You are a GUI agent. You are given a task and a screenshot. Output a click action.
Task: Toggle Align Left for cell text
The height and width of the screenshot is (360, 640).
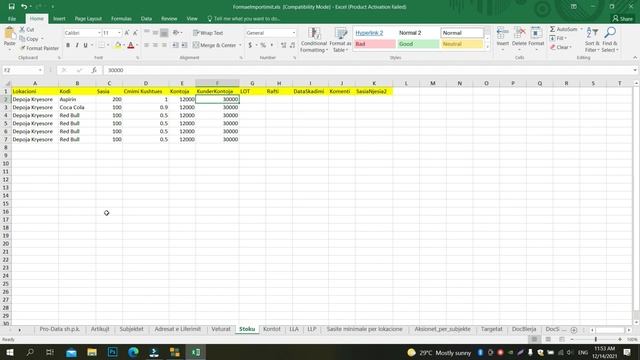(146, 45)
